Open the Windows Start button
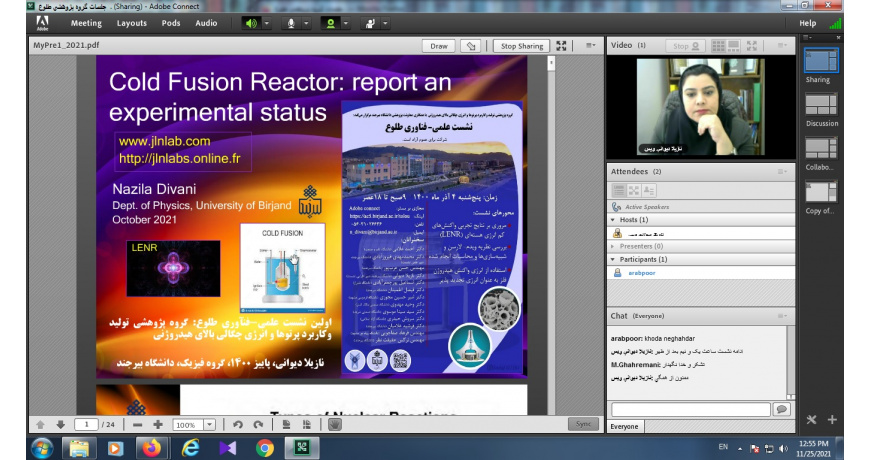870x460 pixels. point(43,448)
